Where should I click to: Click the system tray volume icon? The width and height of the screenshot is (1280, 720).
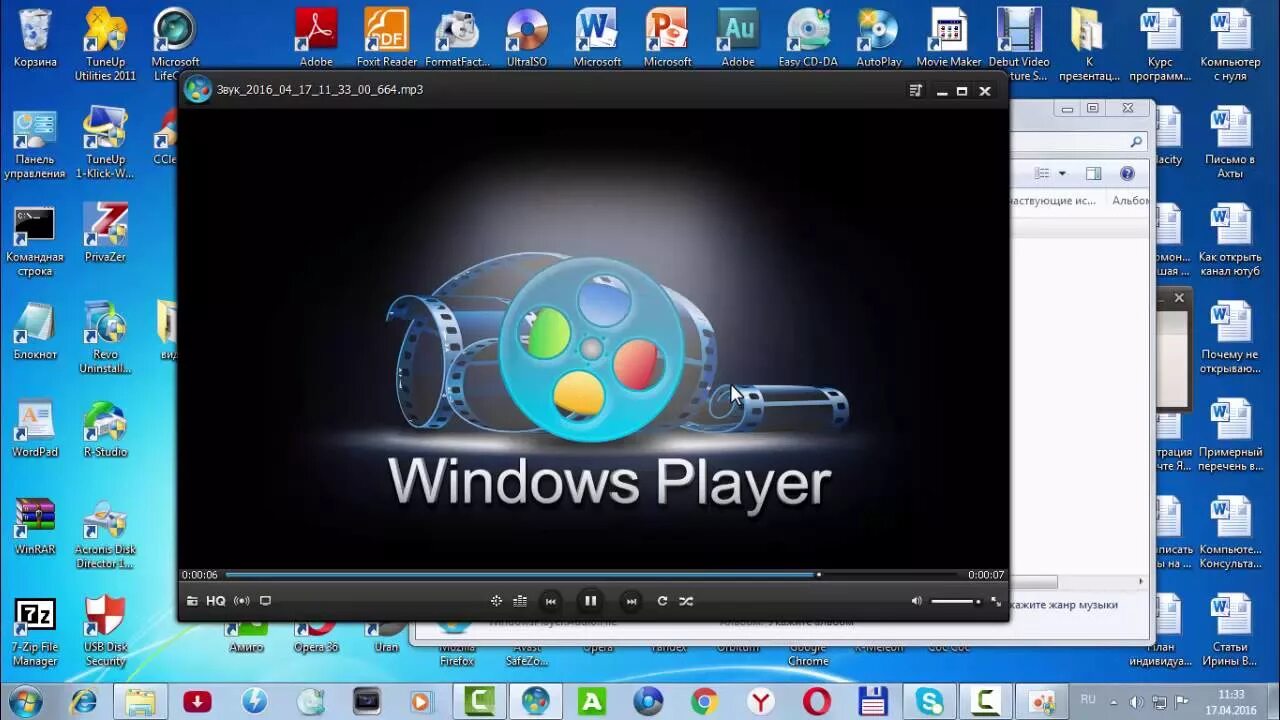point(1137,701)
